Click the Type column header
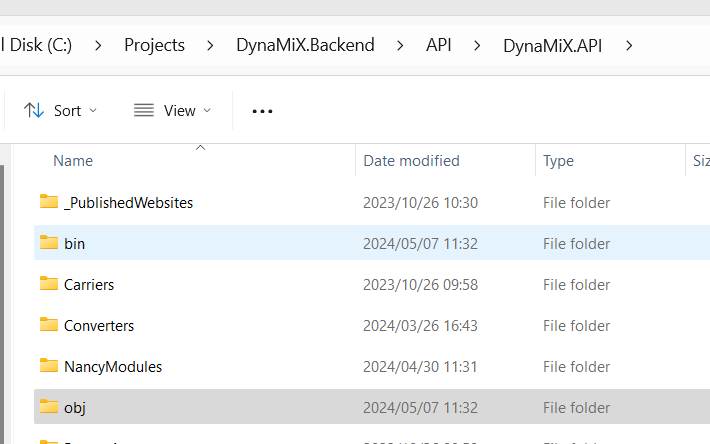The width and height of the screenshot is (710, 444). tap(558, 161)
